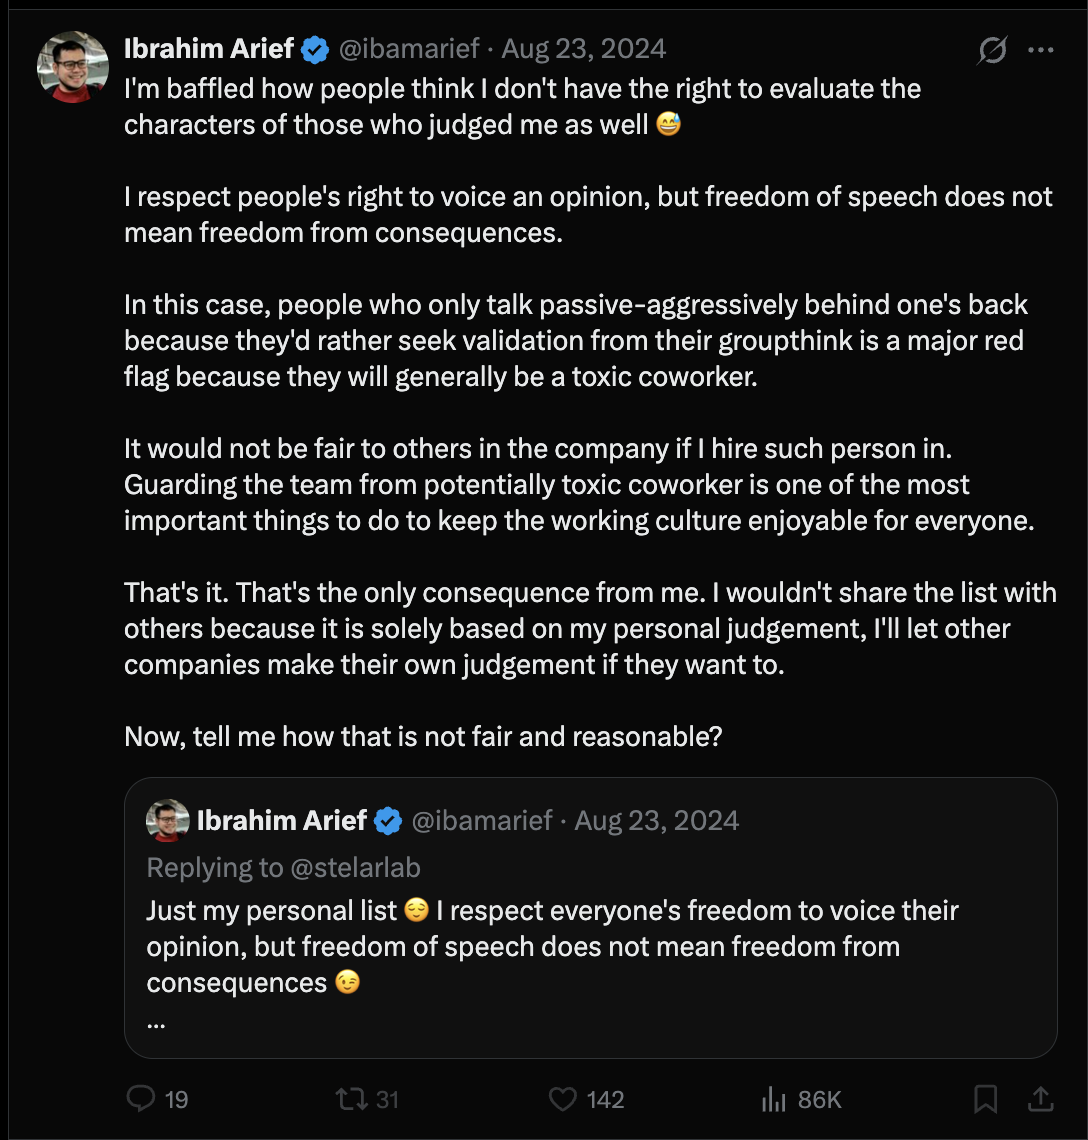This screenshot has height=1140, width=1088.
Task: Open the quoted tweet body text
Action: [x=552, y=947]
